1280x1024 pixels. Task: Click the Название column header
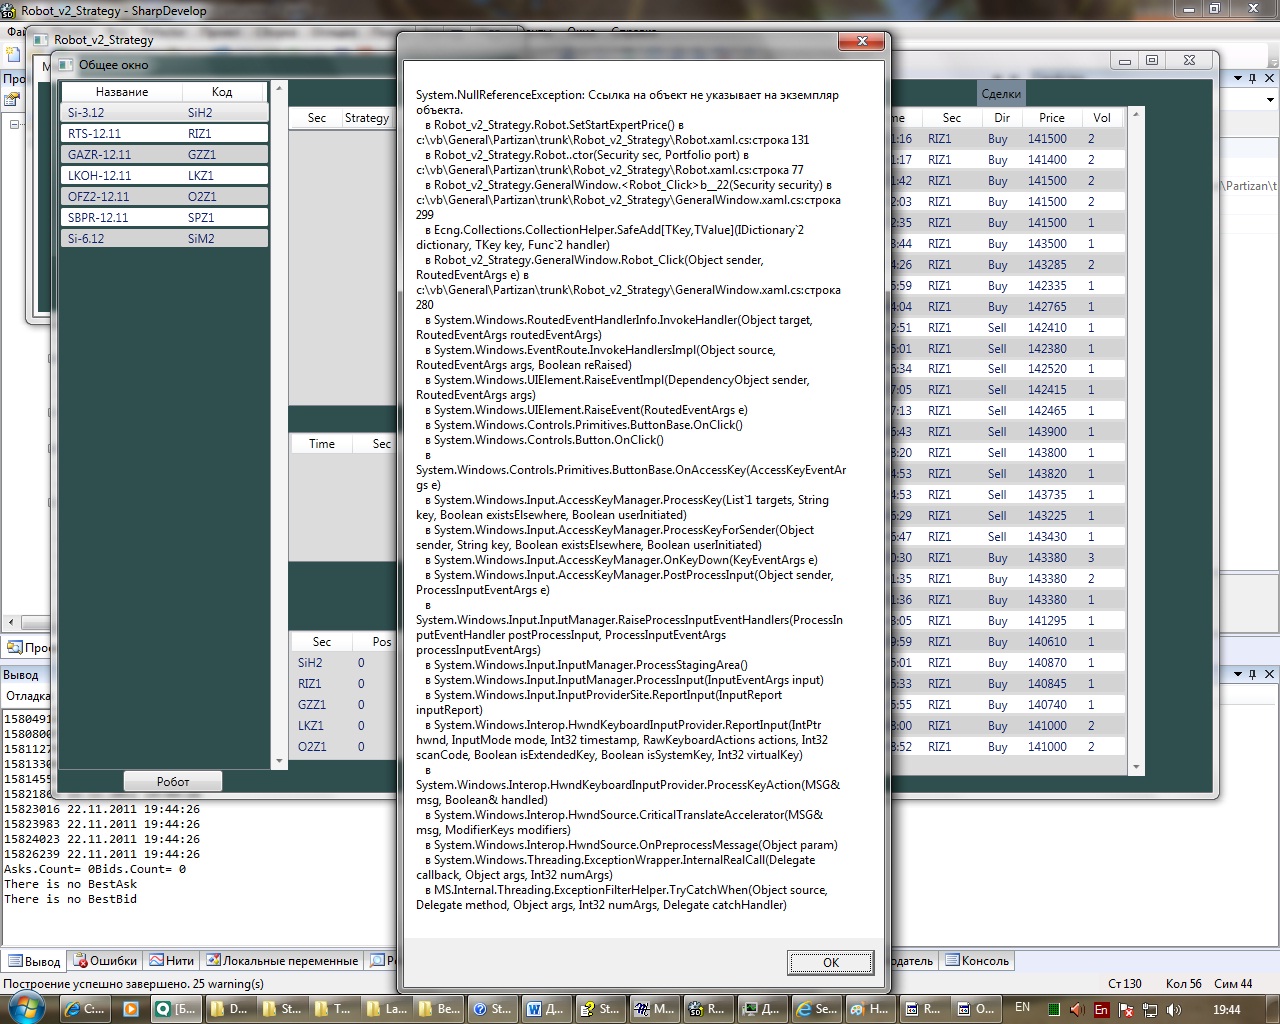click(x=122, y=91)
